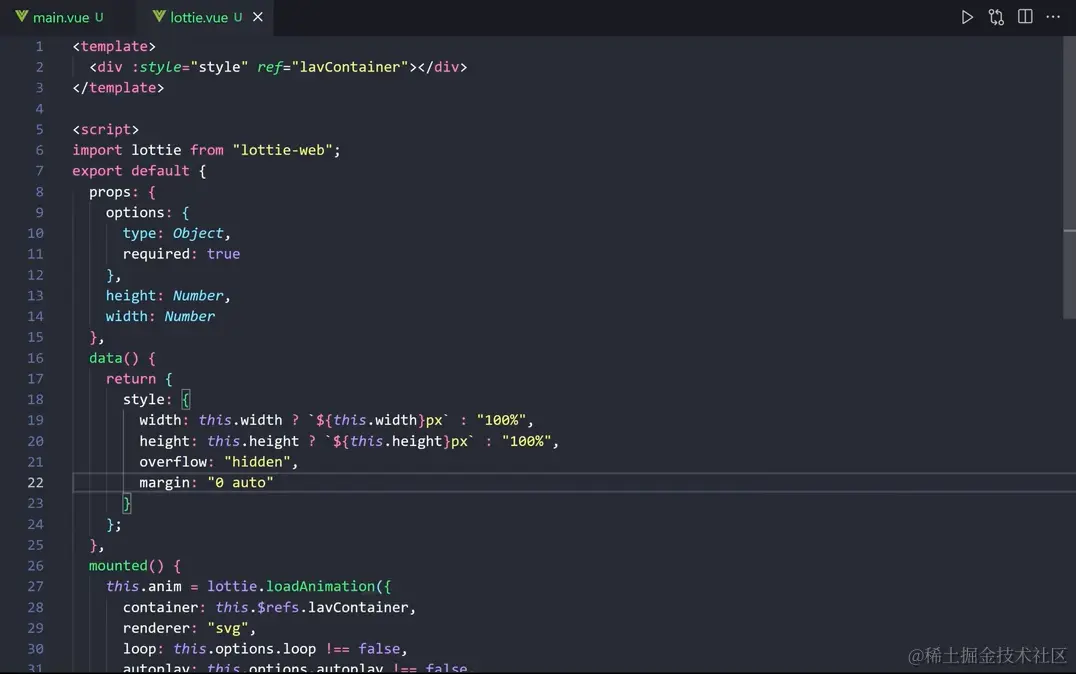1076x674 pixels.
Task: Click the lavContainer ref attribute value
Action: point(350,67)
